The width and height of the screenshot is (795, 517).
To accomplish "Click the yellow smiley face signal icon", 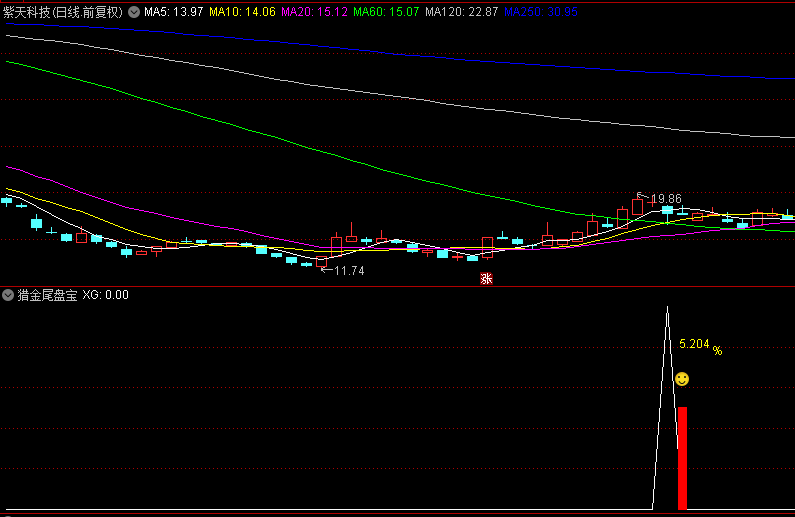I will (x=682, y=379).
